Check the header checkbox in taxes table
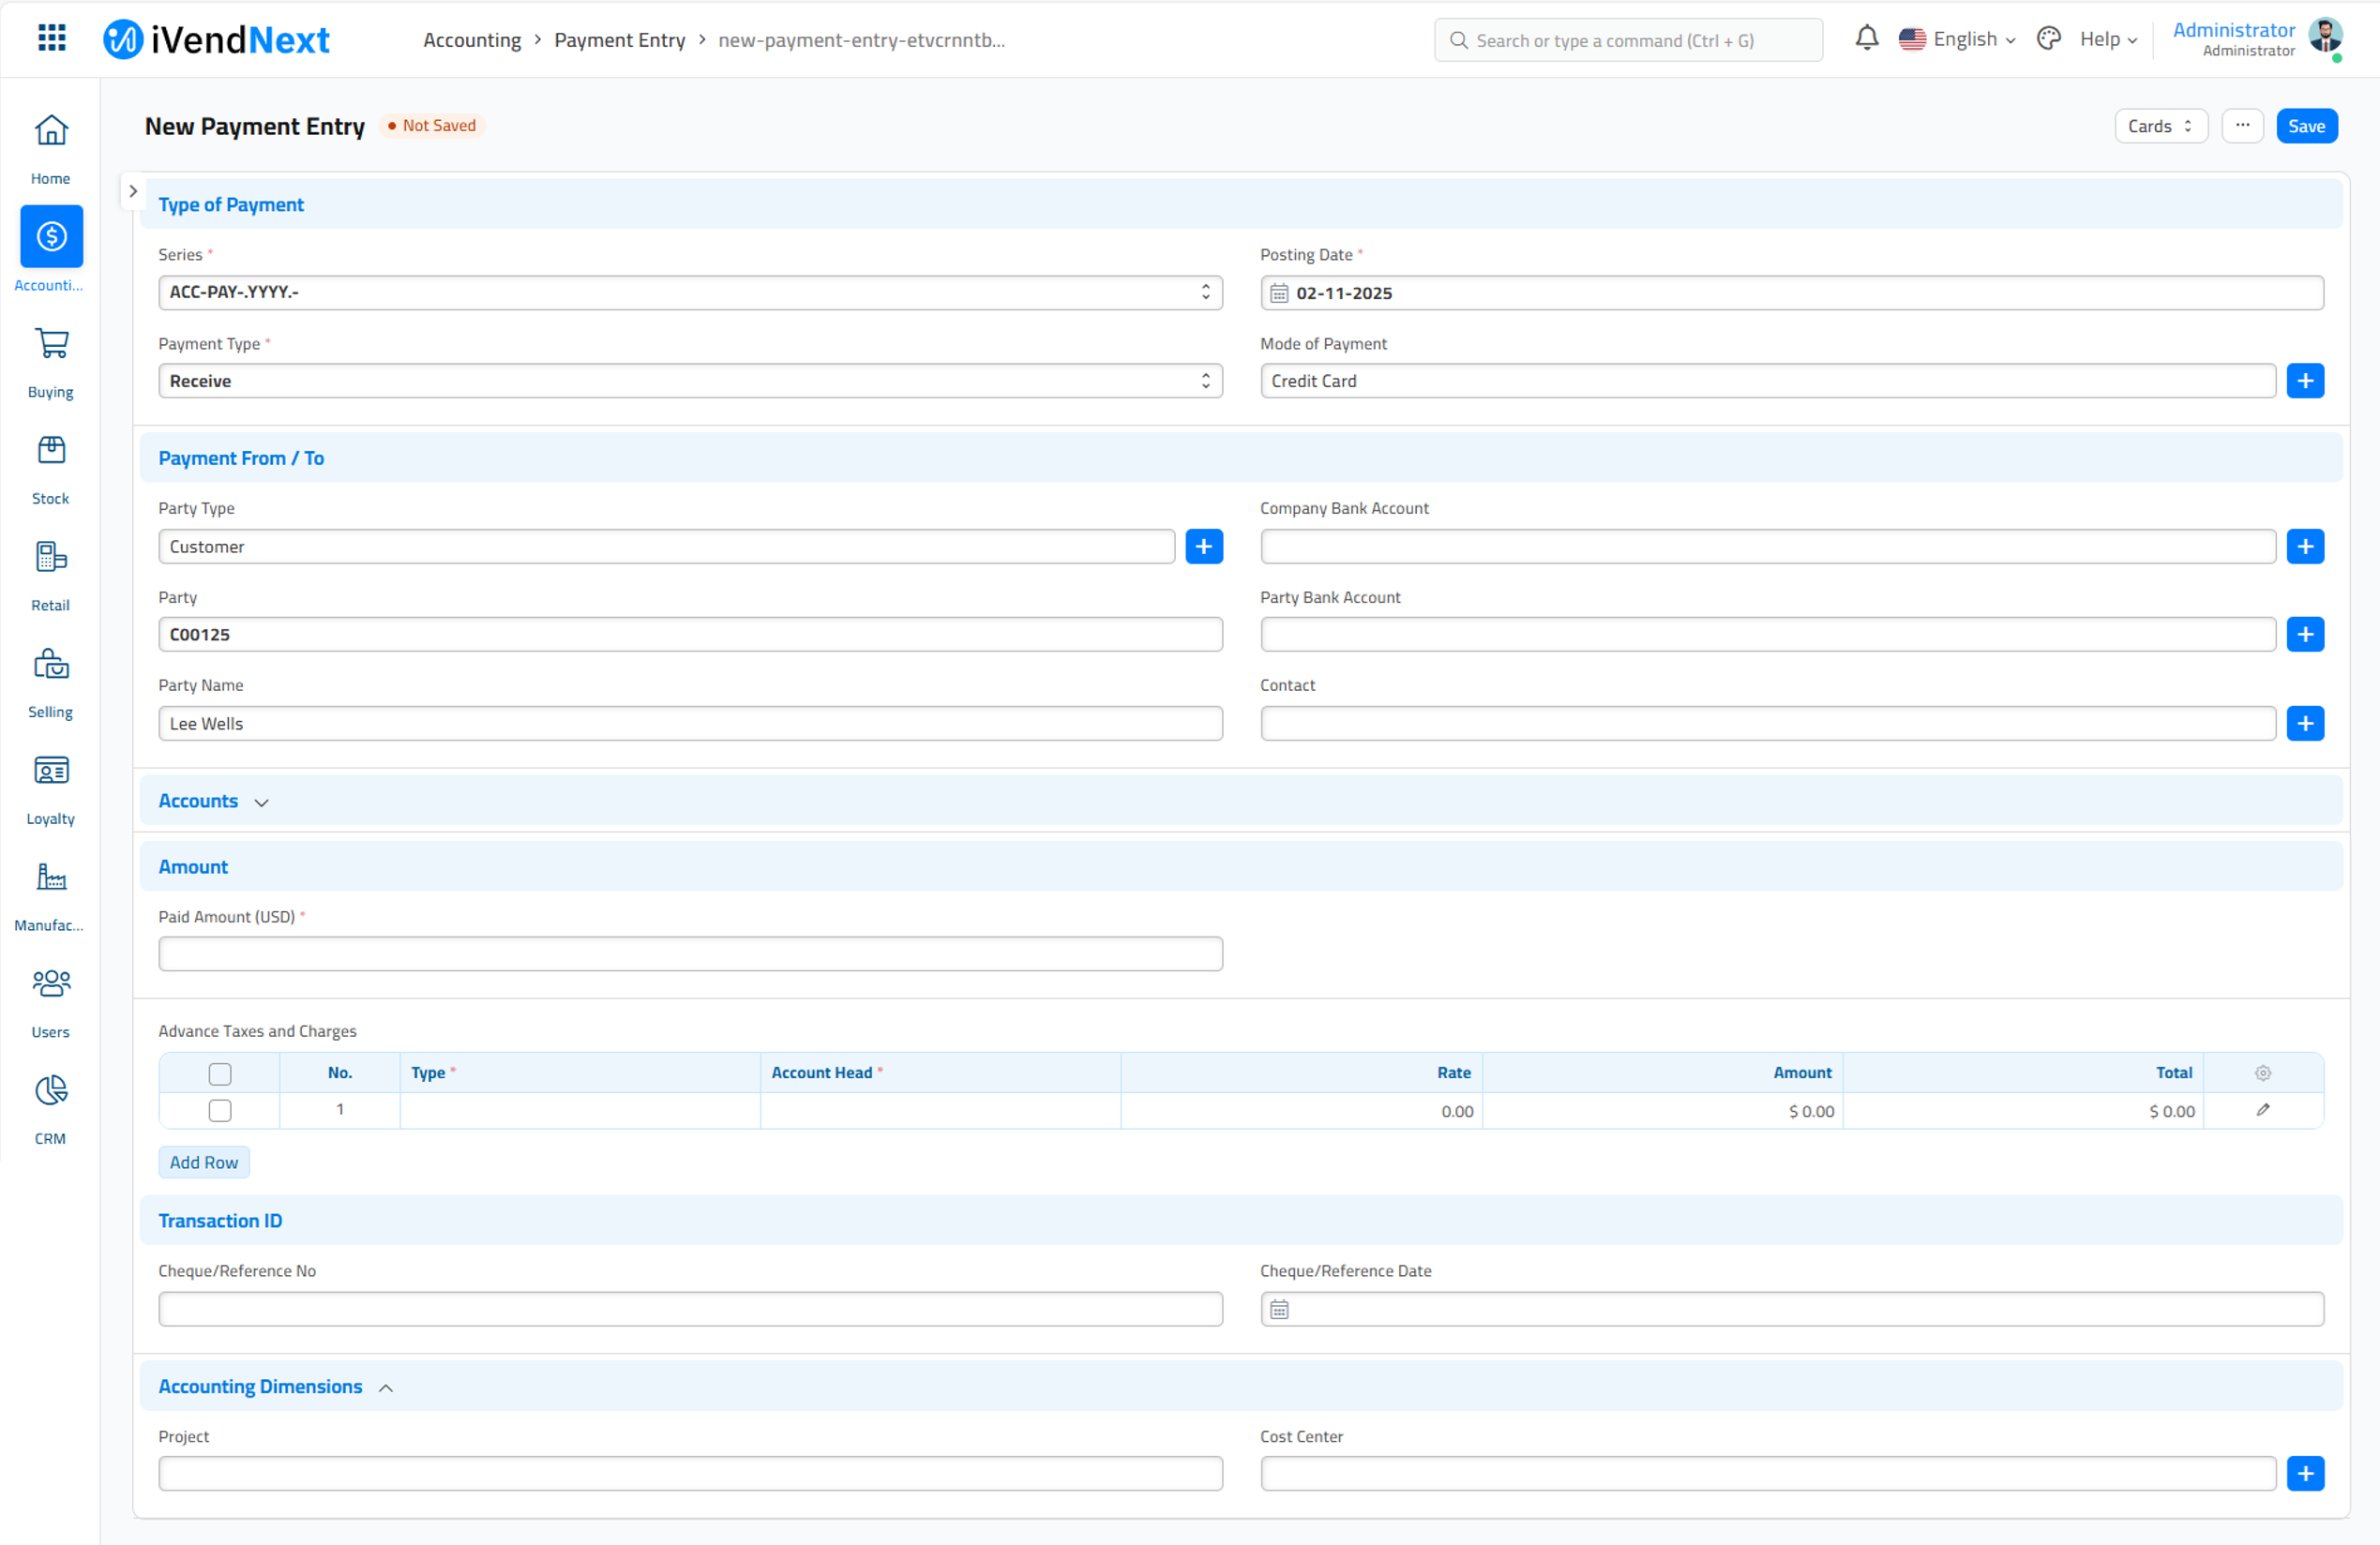2380x1545 pixels. 220,1073
